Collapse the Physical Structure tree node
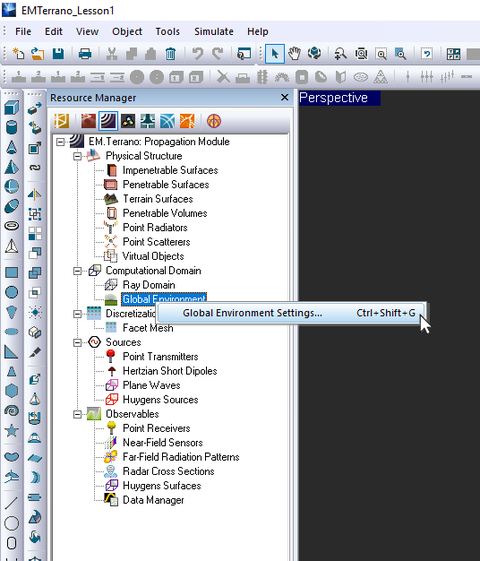 [77, 156]
